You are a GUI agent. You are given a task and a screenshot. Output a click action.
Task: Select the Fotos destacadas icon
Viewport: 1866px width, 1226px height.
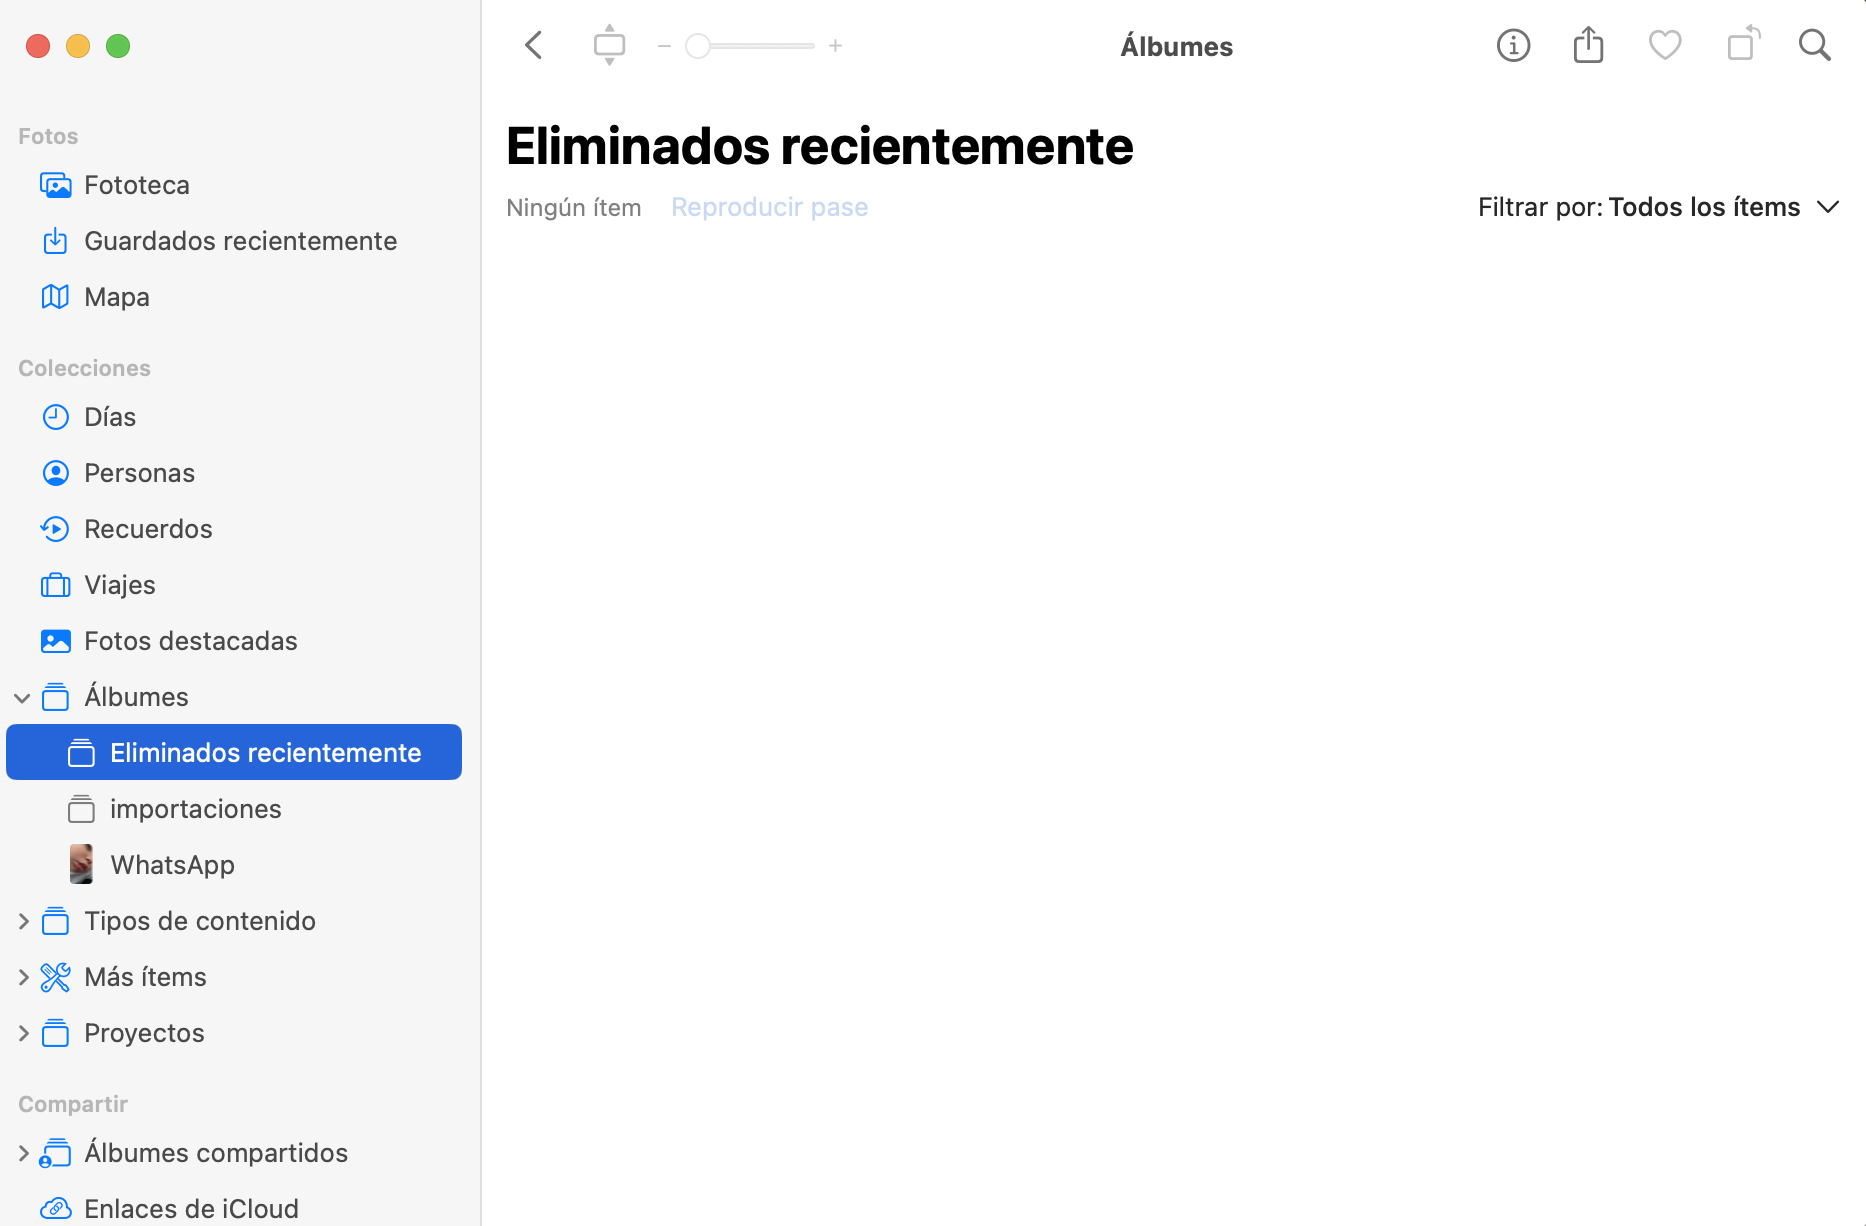[56, 640]
